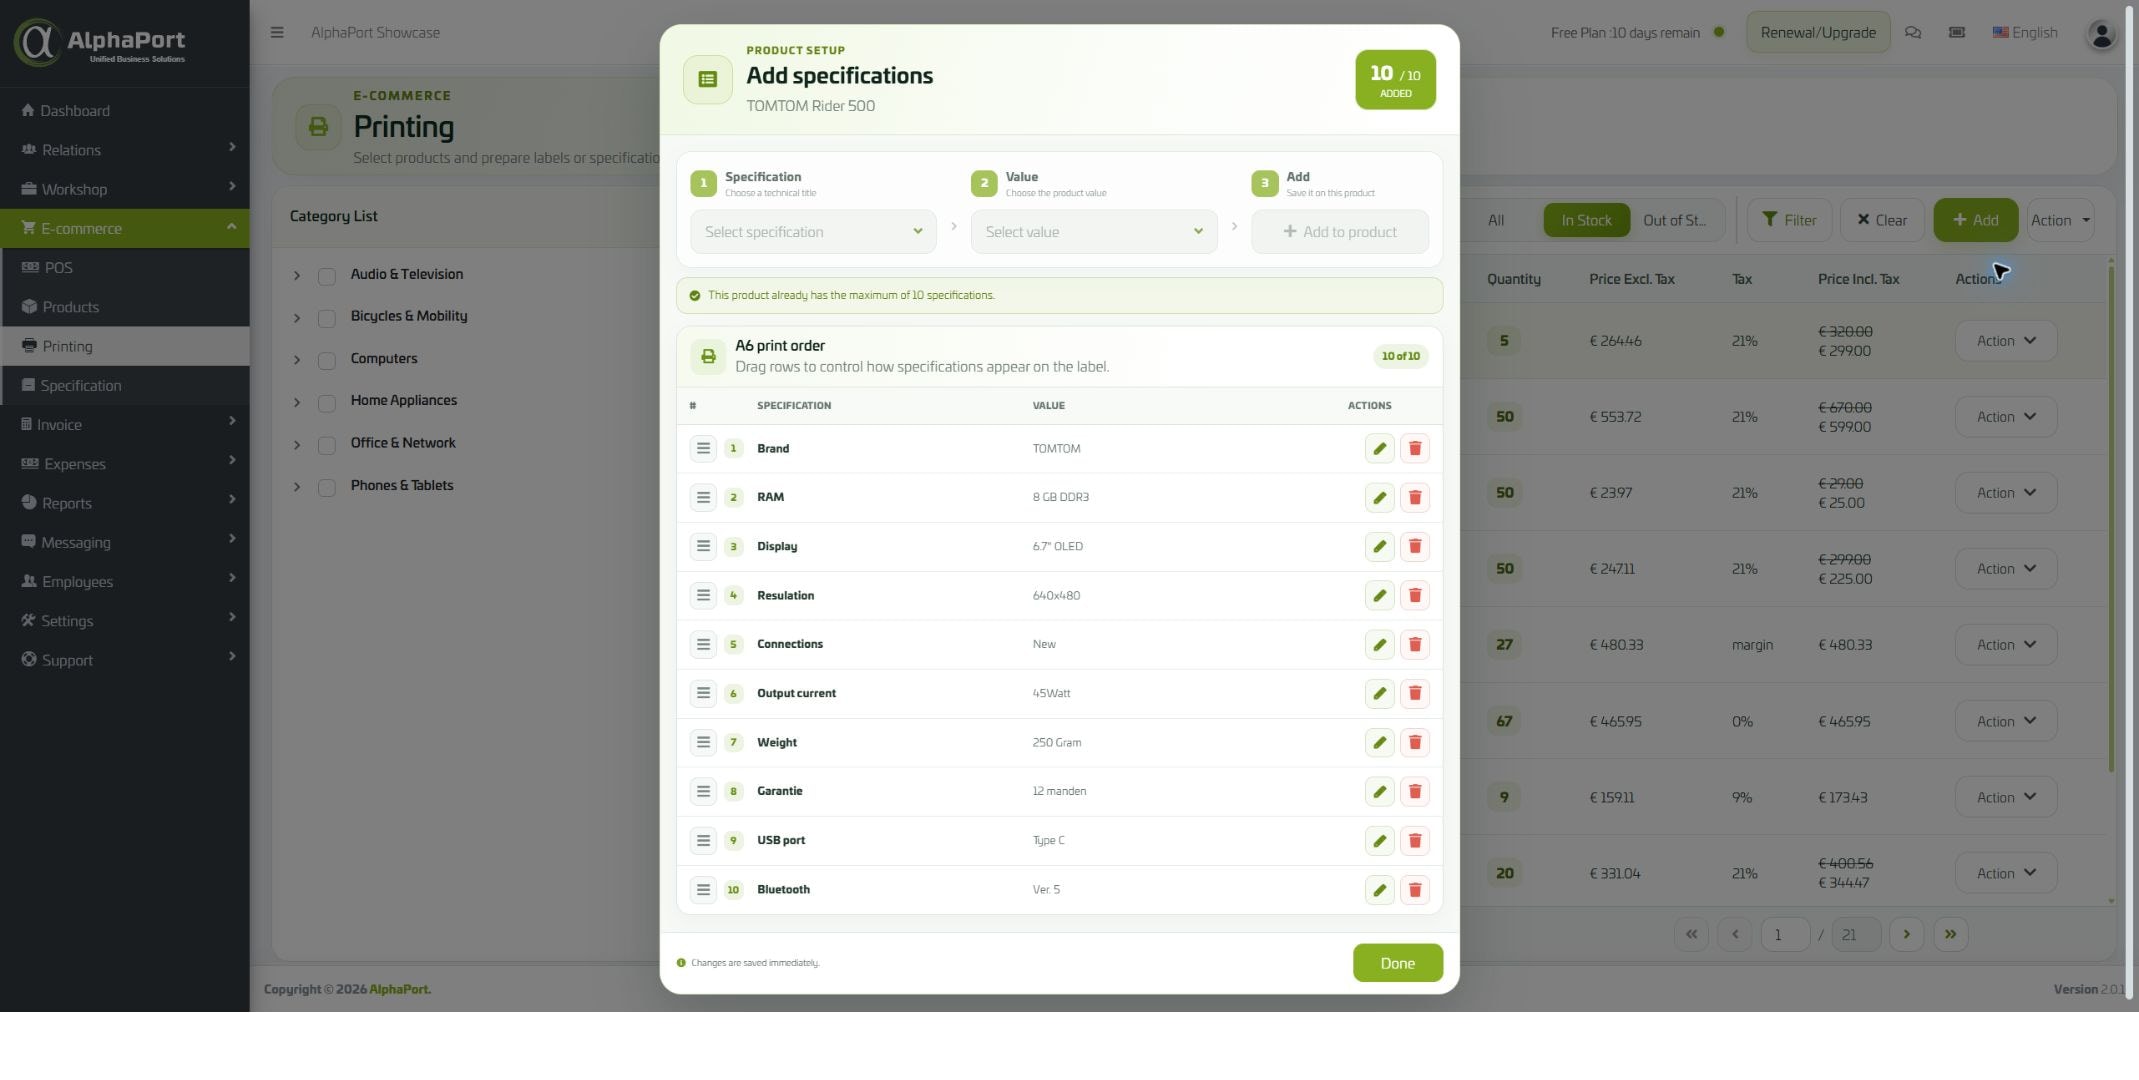Open the Products sidebar item
Screen dimensions: 2139x1080
pos(125,307)
